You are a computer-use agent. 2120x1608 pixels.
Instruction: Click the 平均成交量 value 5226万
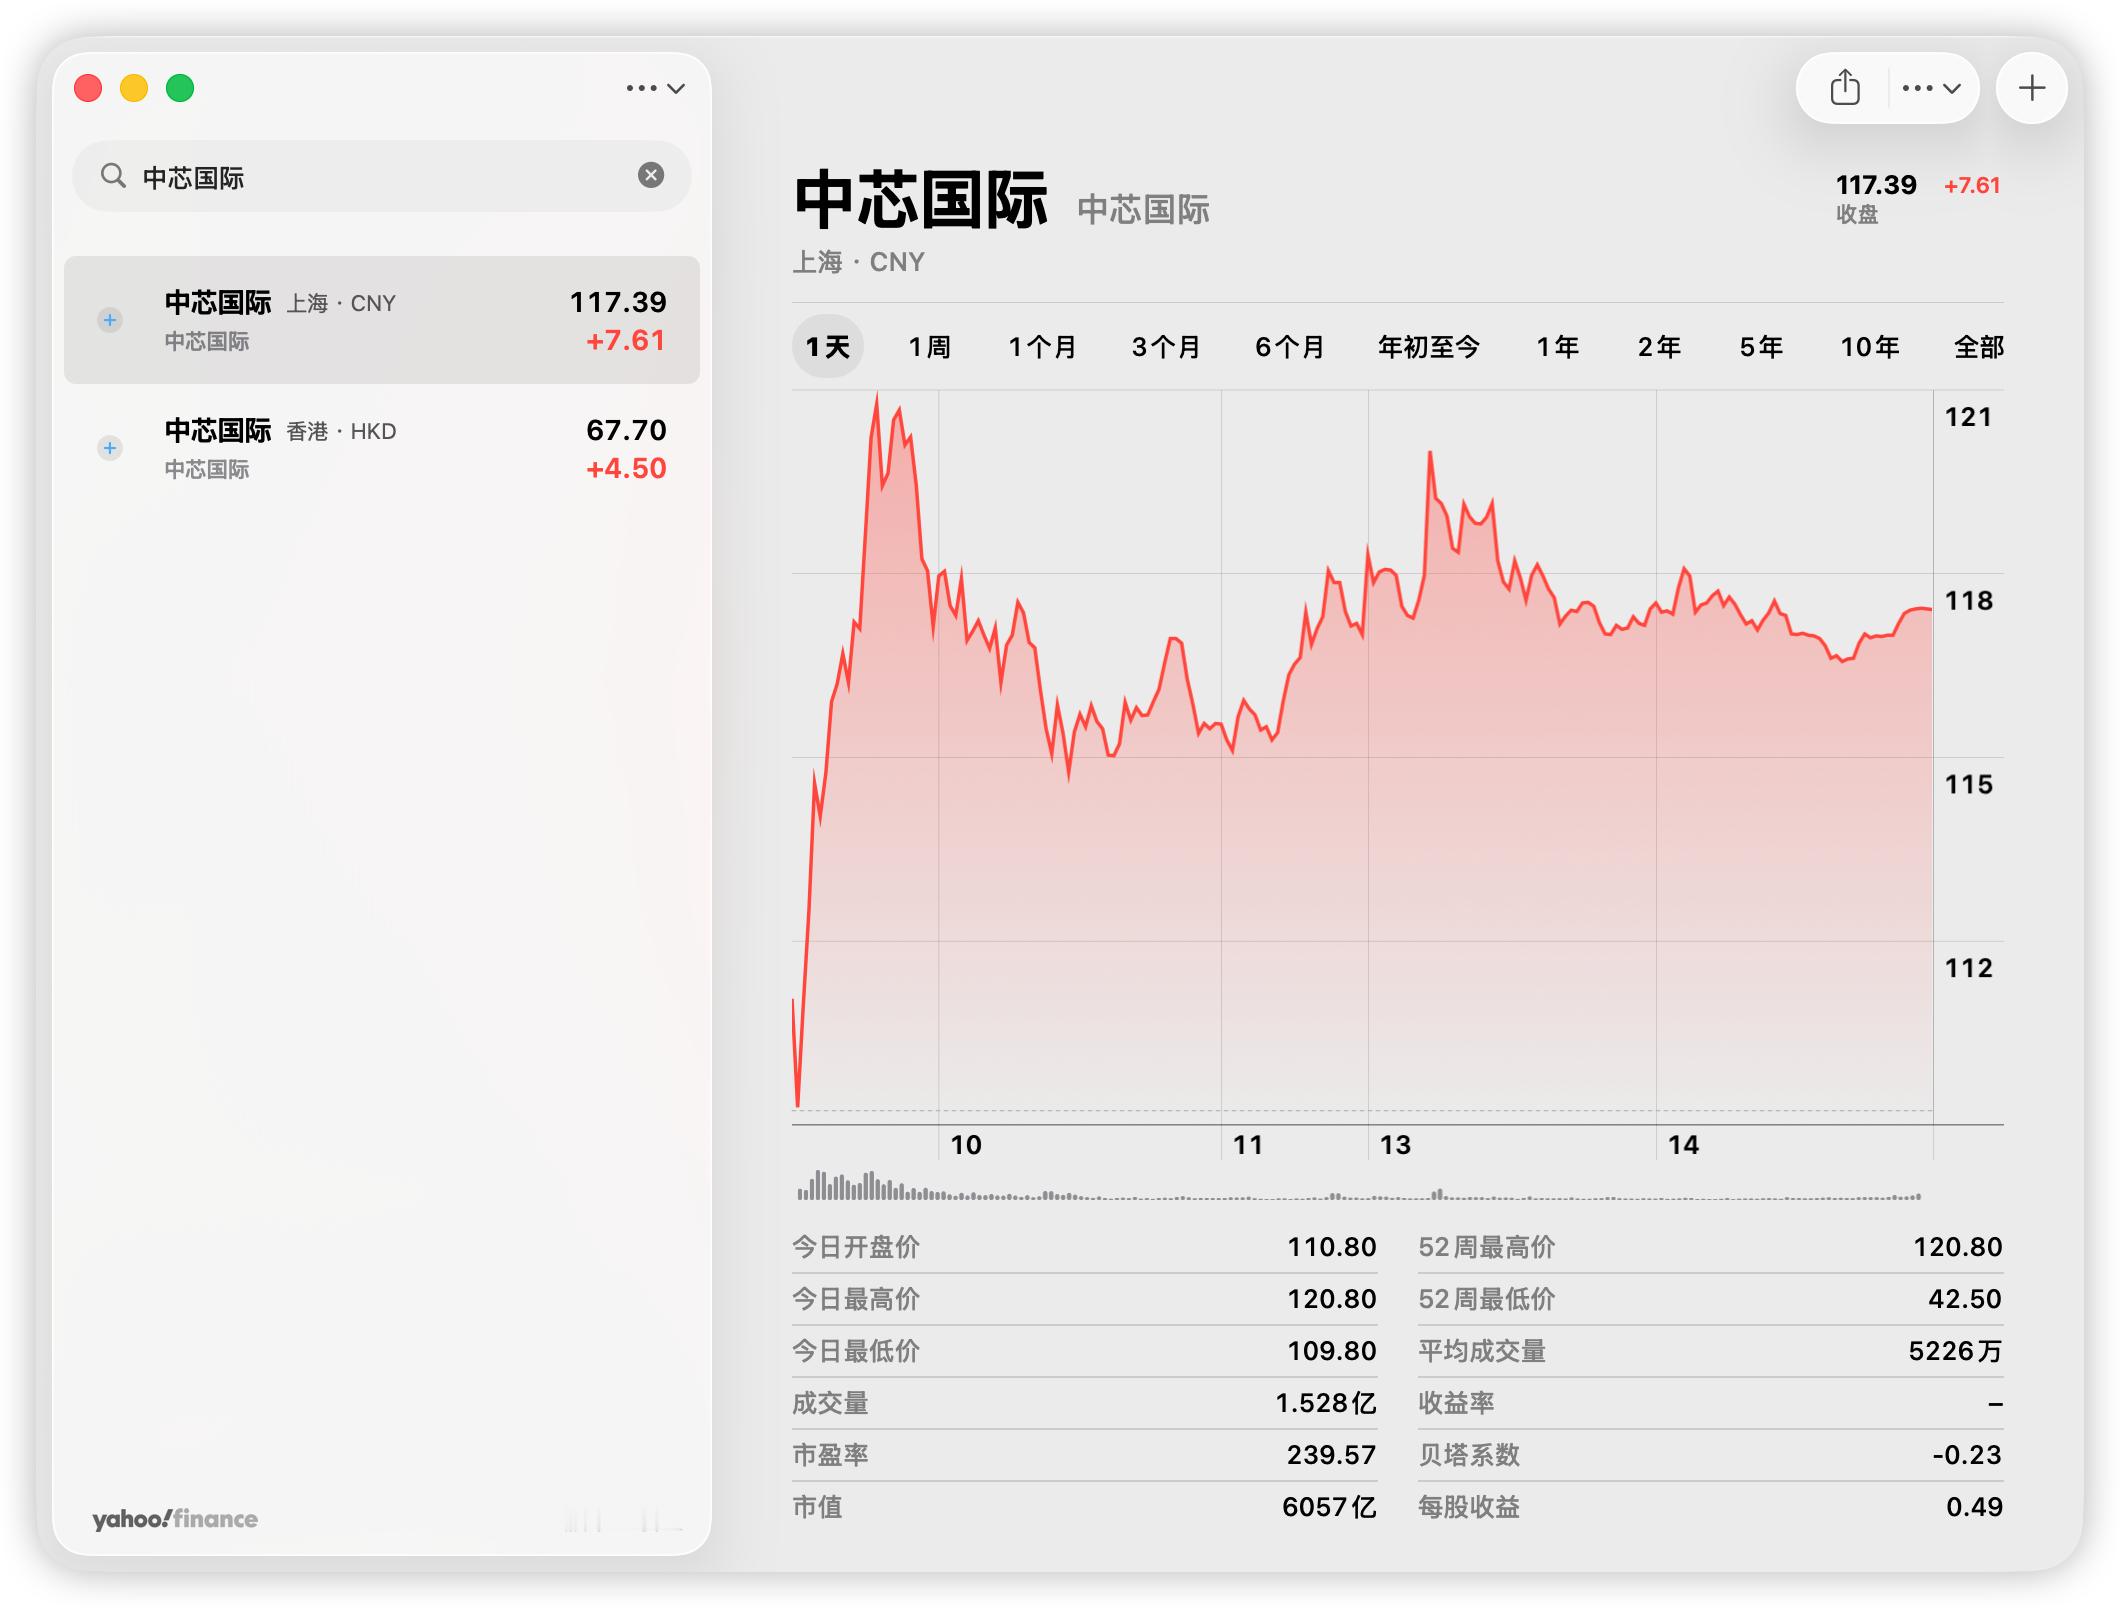tap(1955, 1351)
